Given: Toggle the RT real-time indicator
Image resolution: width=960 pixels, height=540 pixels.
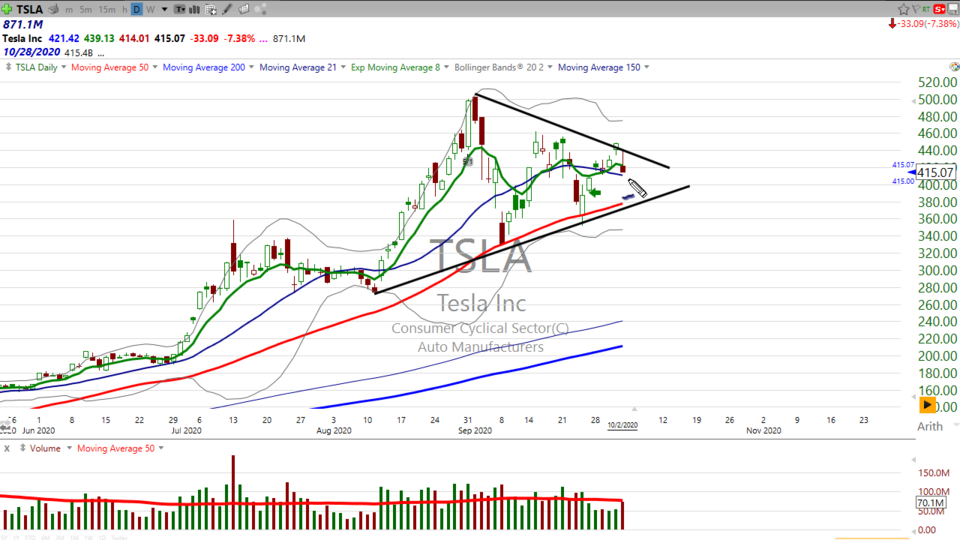Looking at the screenshot, I should tap(926, 9).
